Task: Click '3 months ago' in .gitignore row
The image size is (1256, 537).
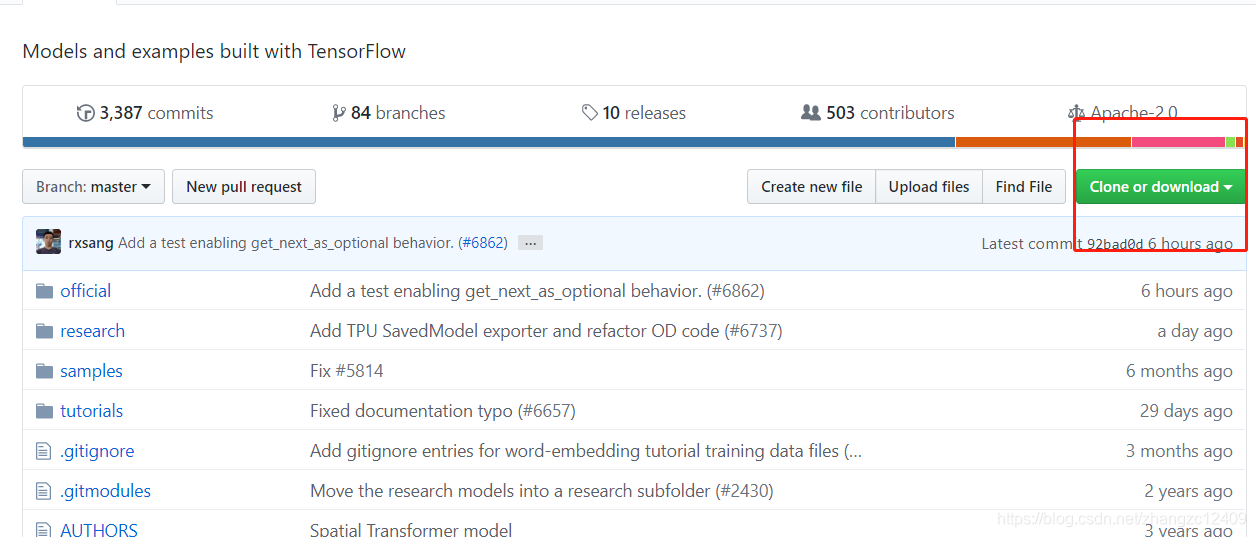Action: pos(1179,451)
